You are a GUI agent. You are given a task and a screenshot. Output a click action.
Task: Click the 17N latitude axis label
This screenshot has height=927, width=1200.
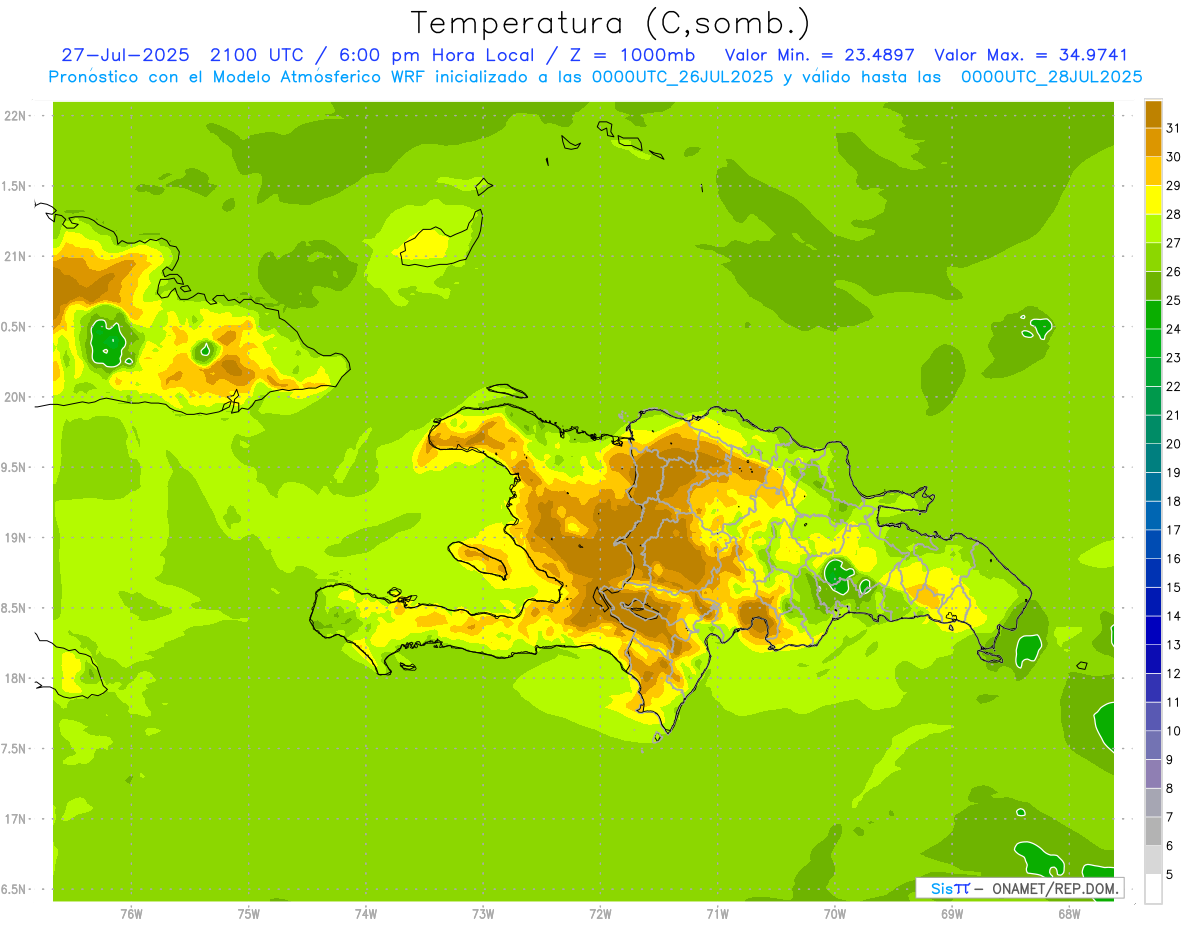15,819
